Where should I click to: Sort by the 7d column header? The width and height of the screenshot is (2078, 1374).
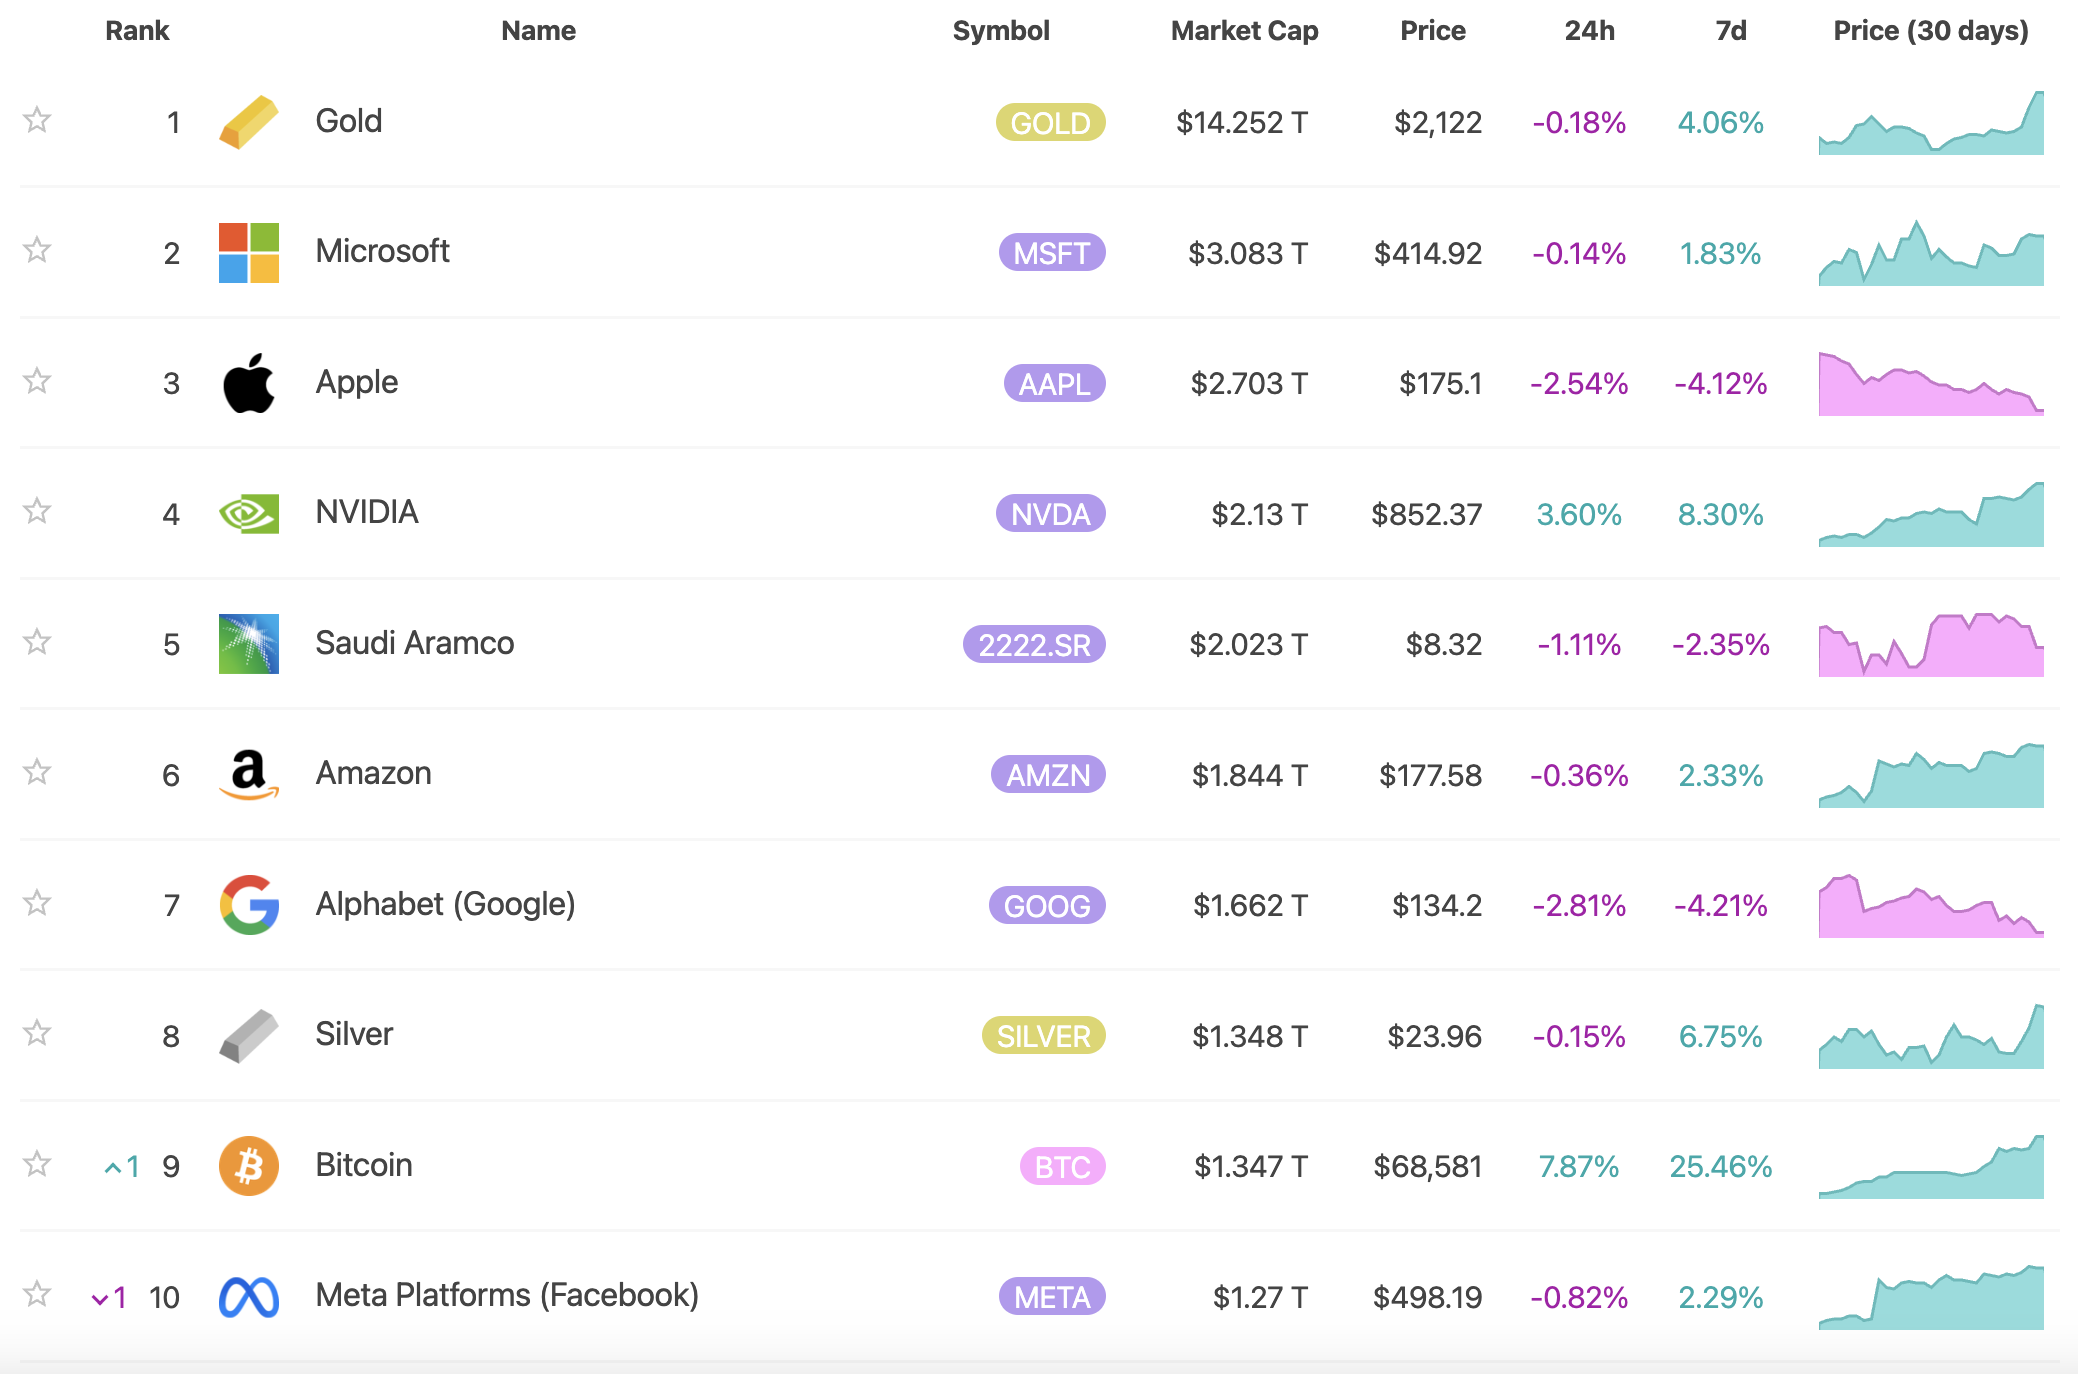(1730, 31)
